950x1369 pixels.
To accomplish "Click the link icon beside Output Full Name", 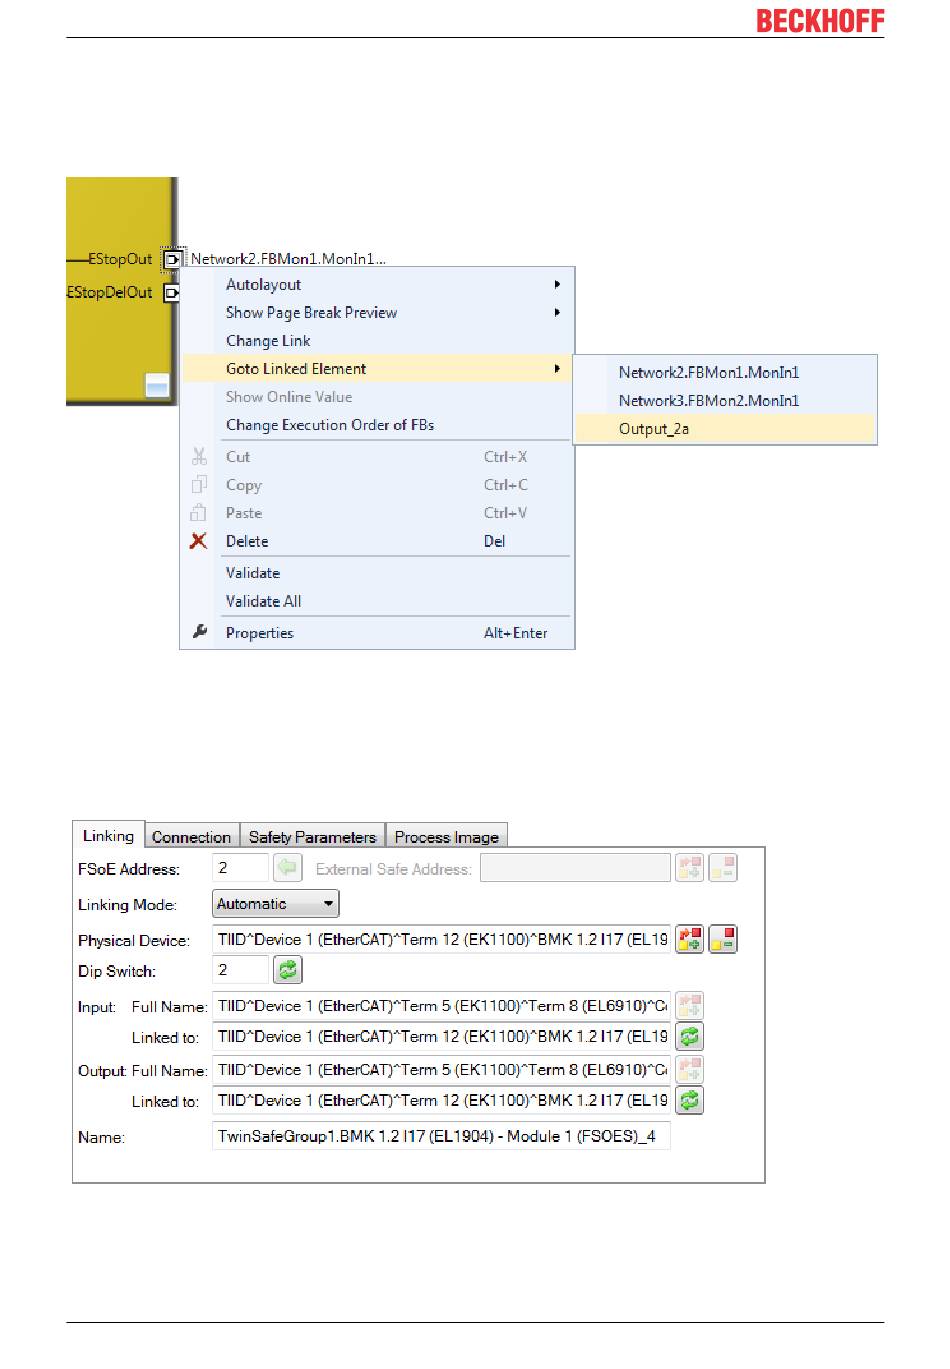I will click(690, 1069).
